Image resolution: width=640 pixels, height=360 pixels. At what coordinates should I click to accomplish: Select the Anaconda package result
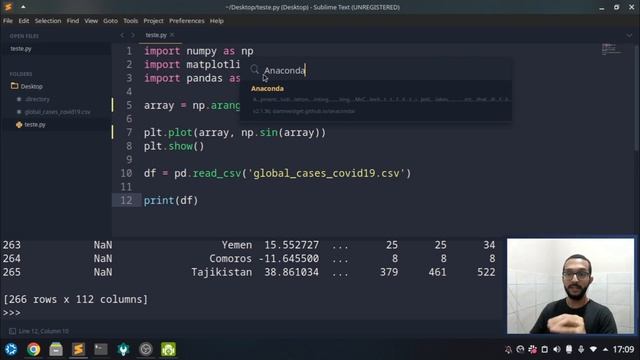376,100
